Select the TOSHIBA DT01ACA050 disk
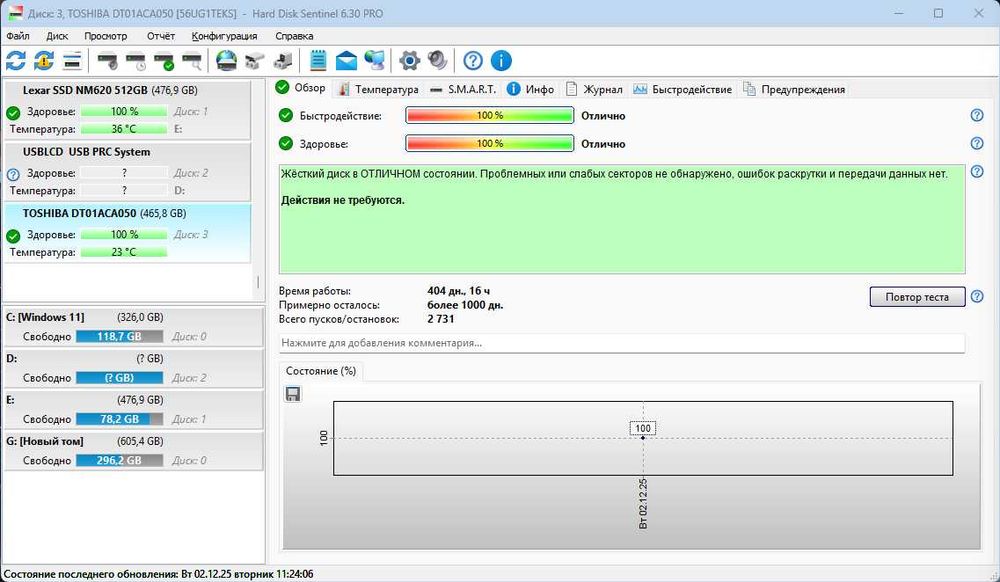Screen dimensions: 1000x582 tap(127, 233)
